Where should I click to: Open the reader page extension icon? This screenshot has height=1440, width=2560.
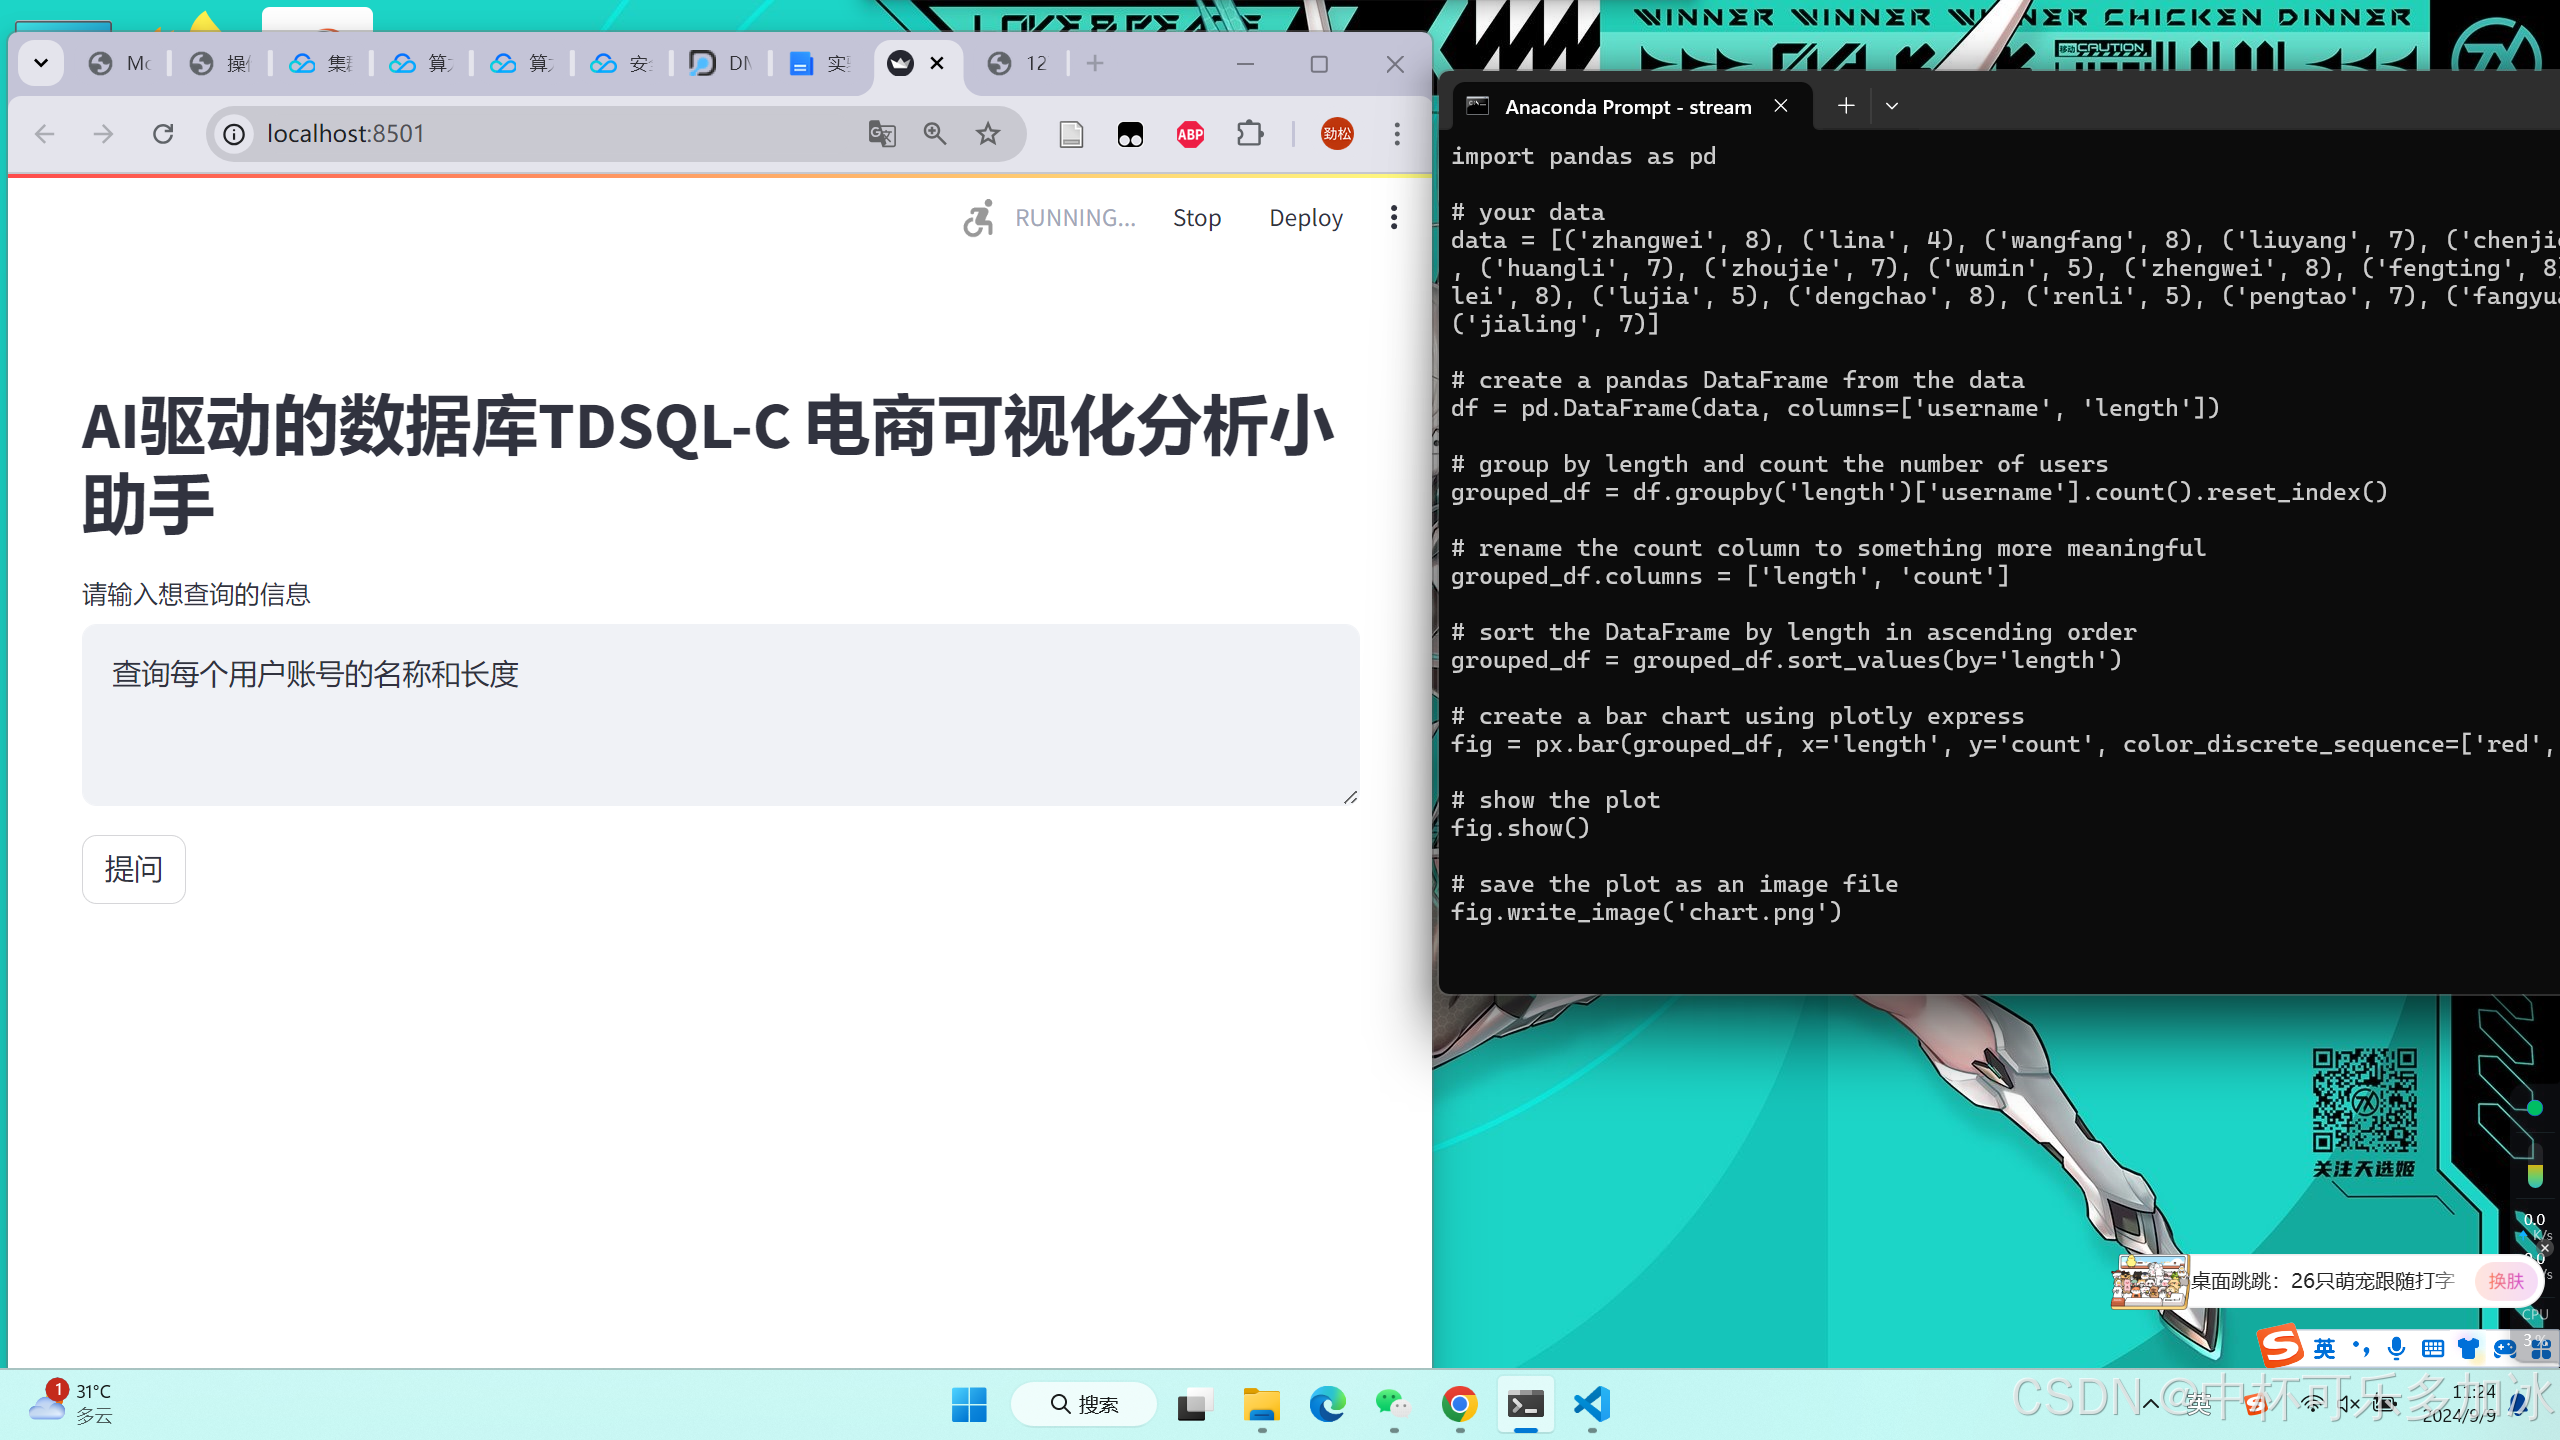point(1071,134)
